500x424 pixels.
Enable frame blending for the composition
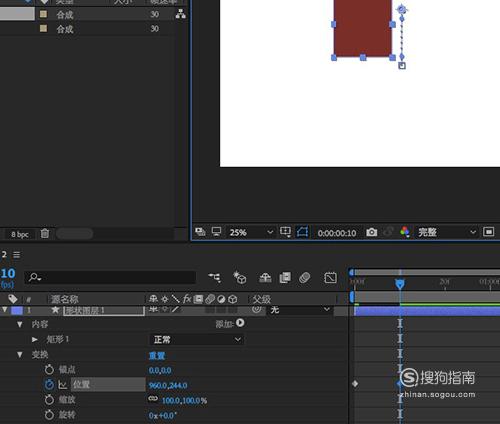click(x=285, y=277)
